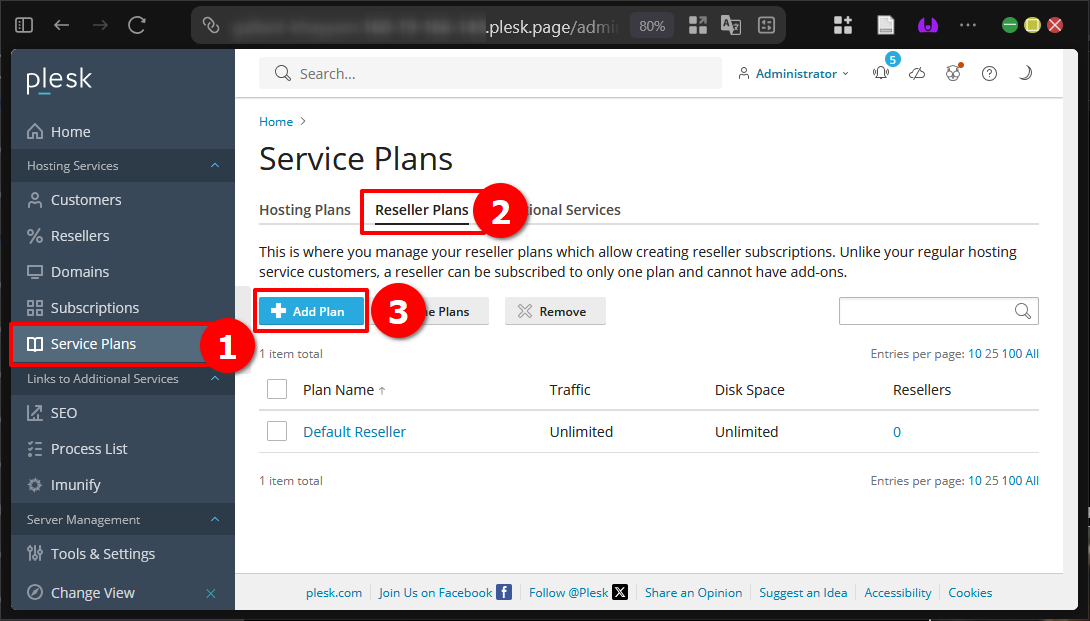The width and height of the screenshot is (1090, 621).
Task: Click the 80% zoom level indicator
Action: (x=652, y=26)
